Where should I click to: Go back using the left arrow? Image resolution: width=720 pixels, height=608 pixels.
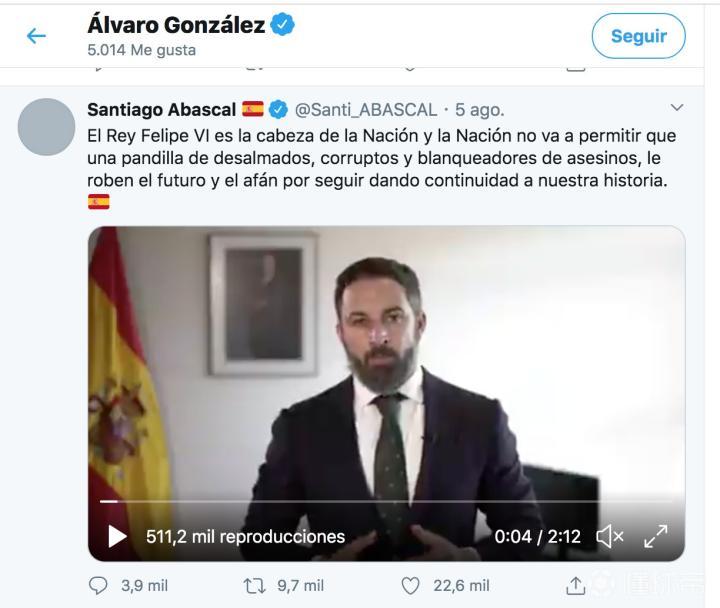[x=36, y=36]
